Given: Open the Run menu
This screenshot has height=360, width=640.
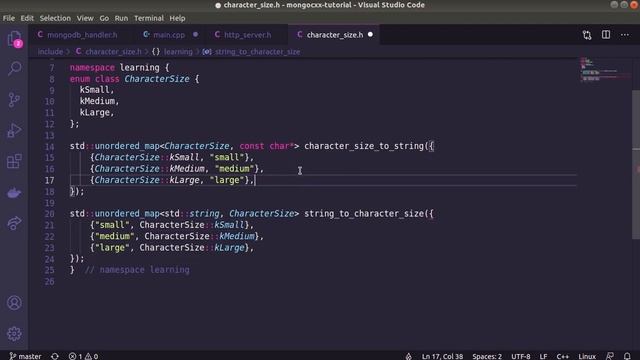Looking at the screenshot, I should pyautogui.click(x=121, y=18).
